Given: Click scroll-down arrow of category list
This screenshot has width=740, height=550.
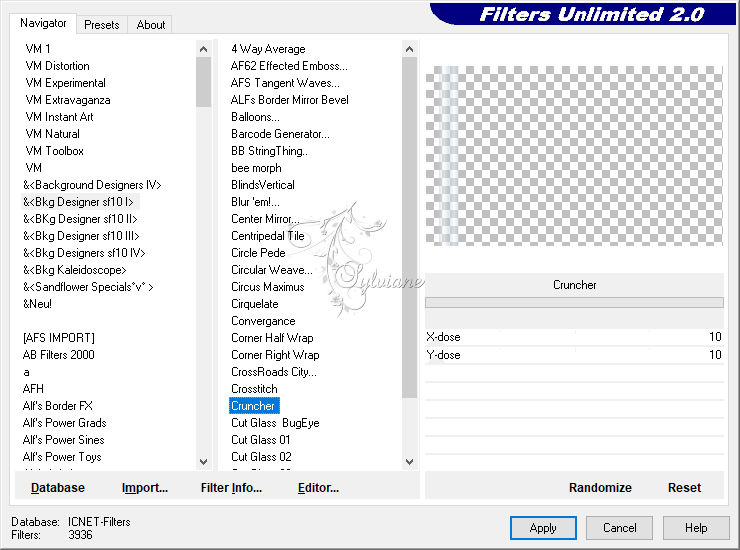Looking at the screenshot, I should tap(203, 462).
